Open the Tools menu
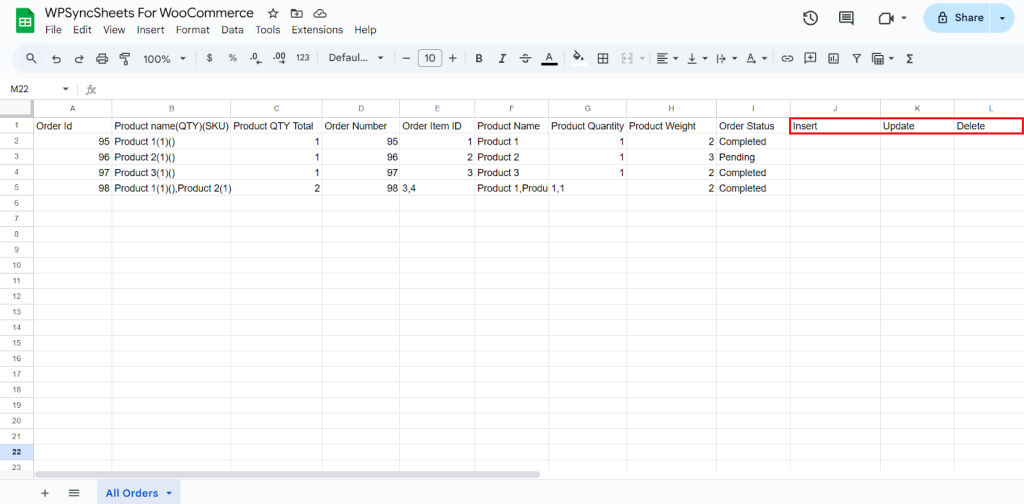Image resolution: width=1024 pixels, height=504 pixels. pyautogui.click(x=268, y=29)
